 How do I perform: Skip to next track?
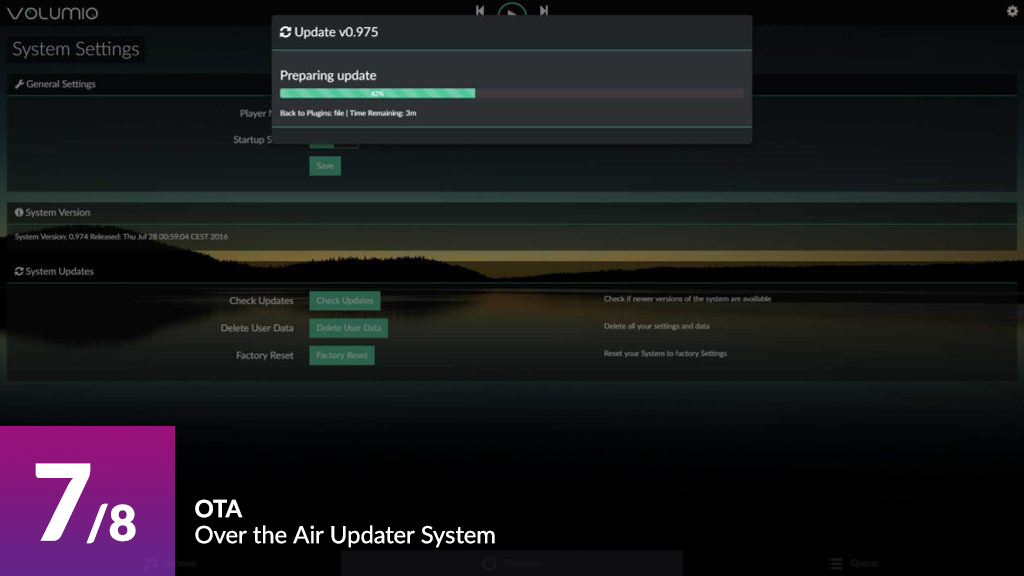click(544, 11)
